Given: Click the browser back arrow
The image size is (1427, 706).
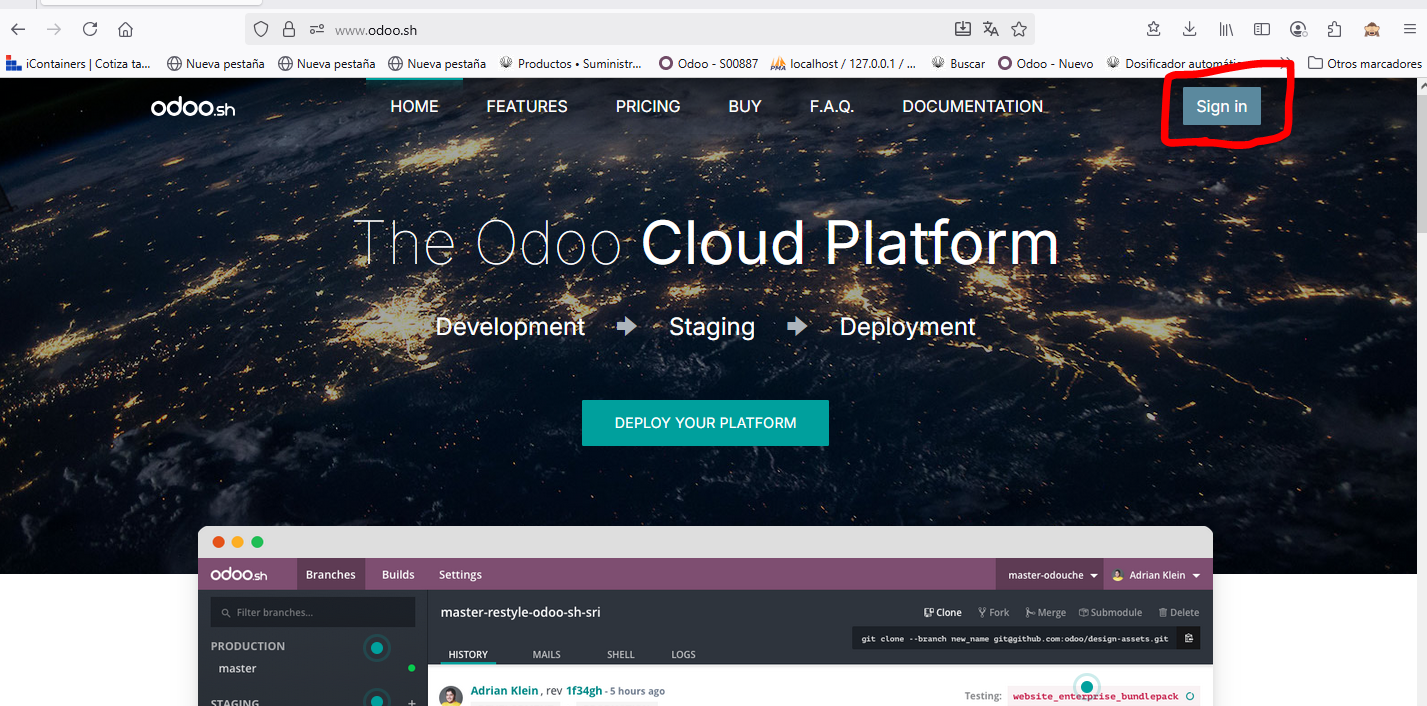Looking at the screenshot, I should point(18,29).
